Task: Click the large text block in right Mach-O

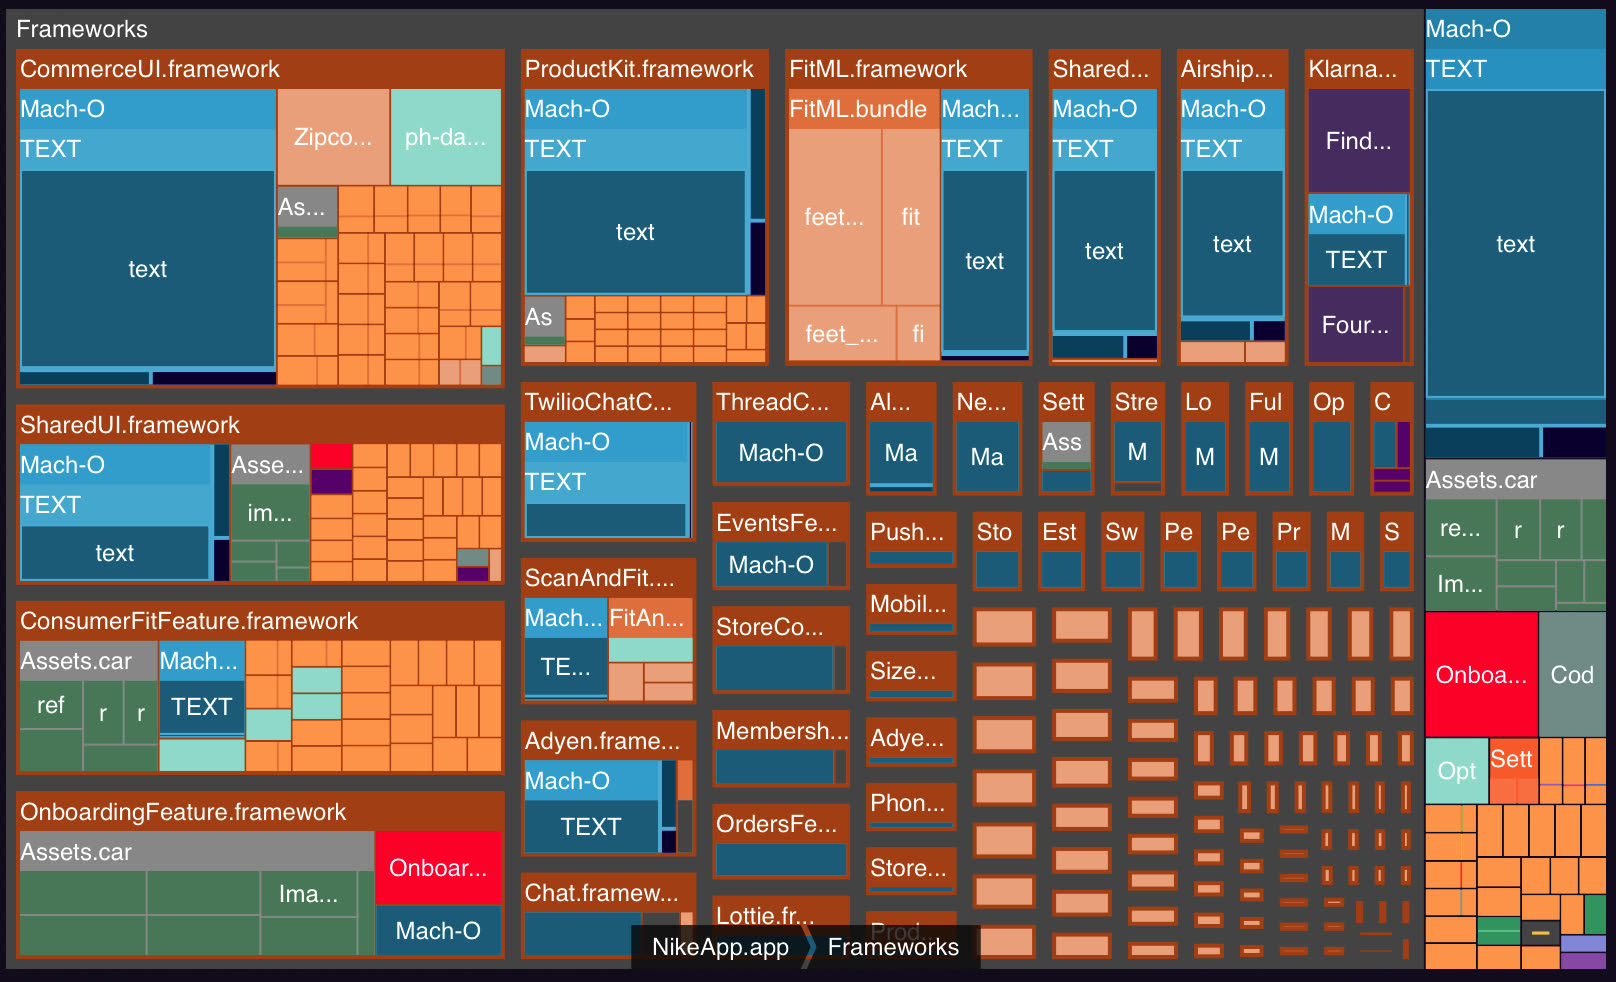Action: tap(1515, 244)
